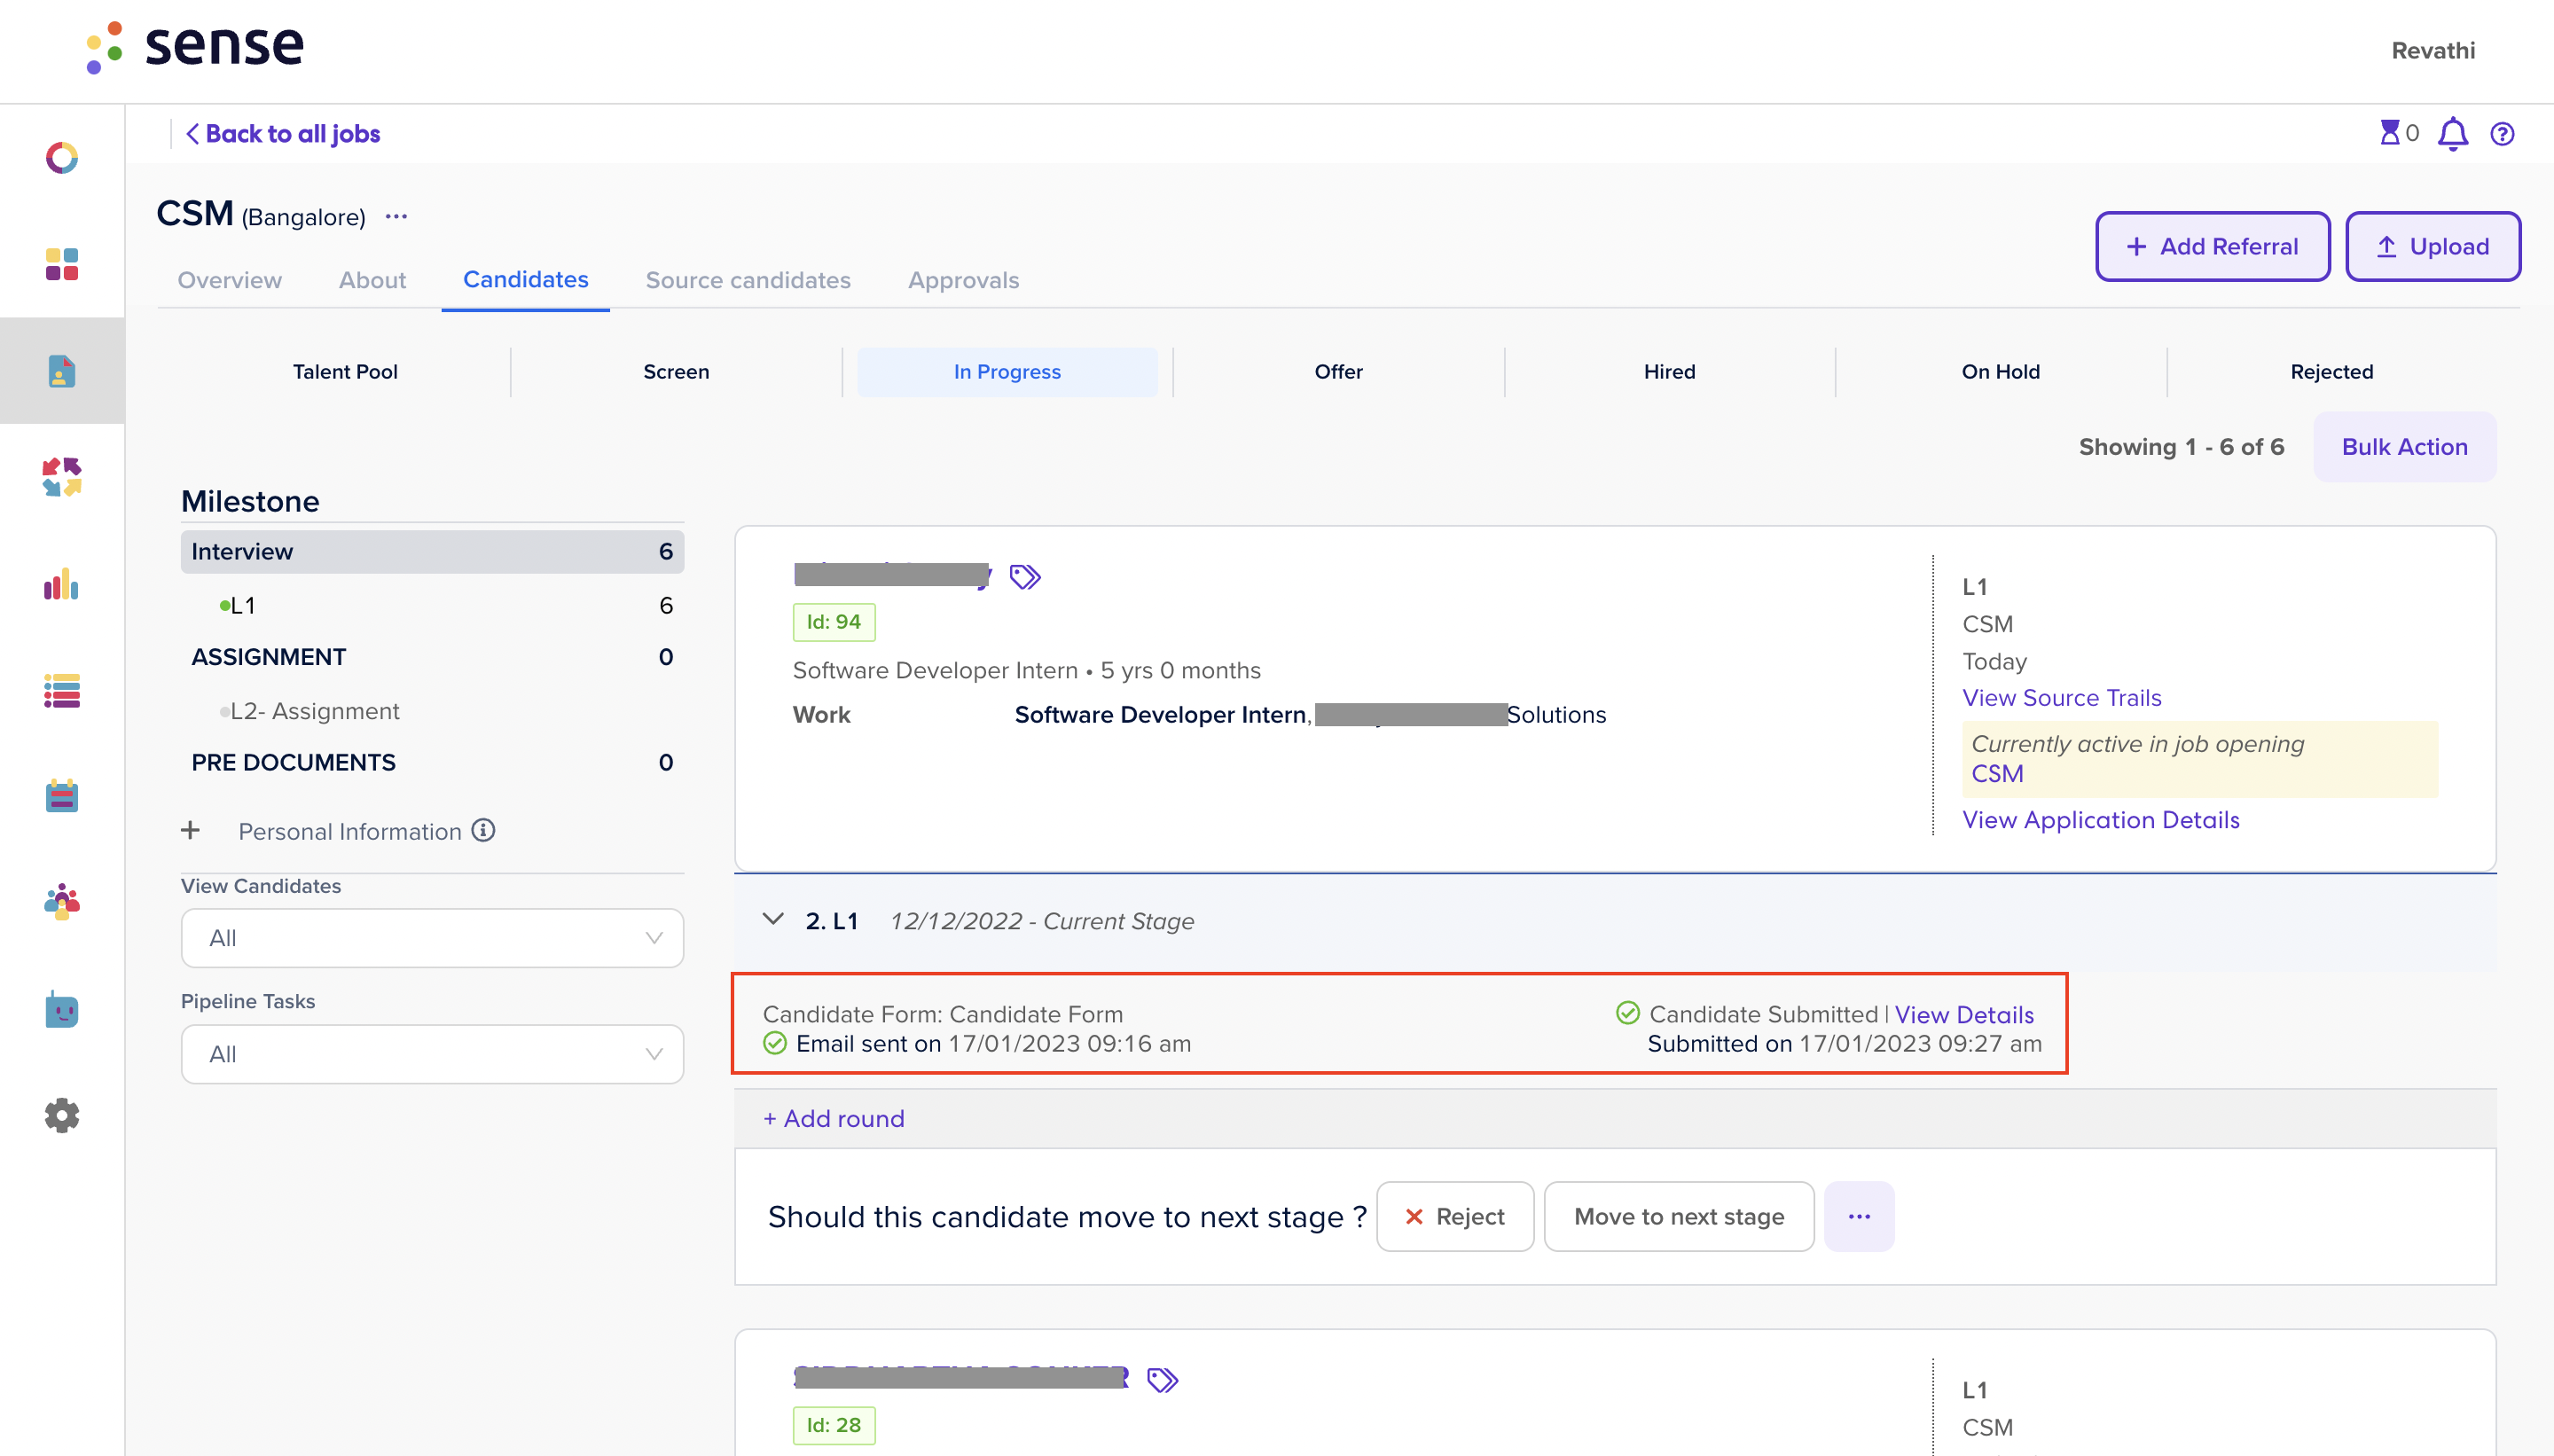
Task: Click the info icon beside Personal Information
Action: pyautogui.click(x=484, y=830)
